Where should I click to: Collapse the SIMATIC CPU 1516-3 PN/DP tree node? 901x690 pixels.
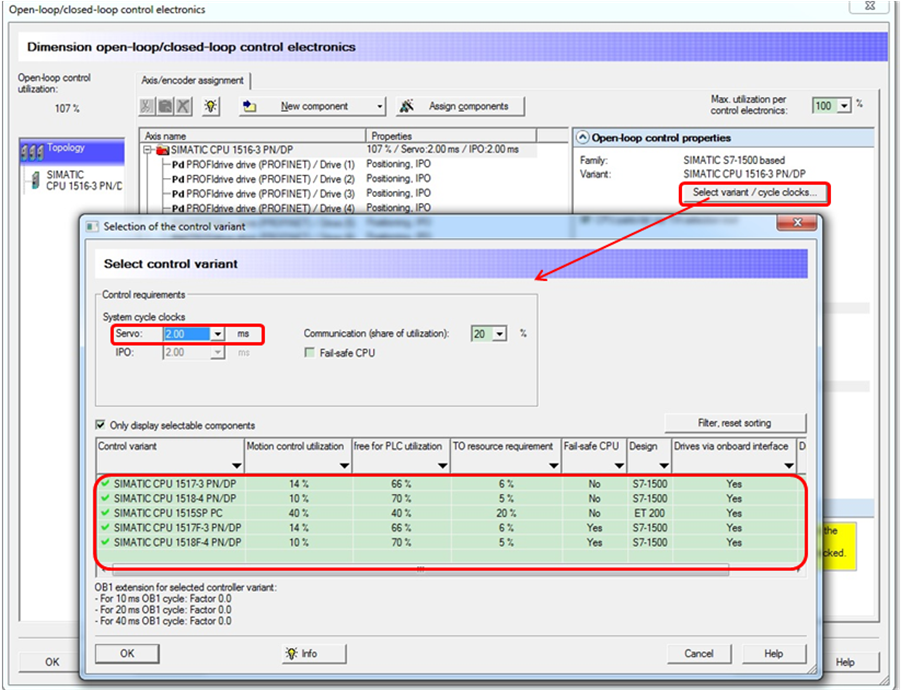pos(148,150)
